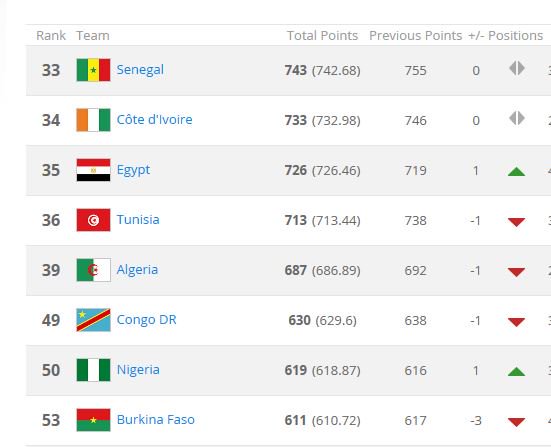Click the +/- Positions column header

(505, 35)
